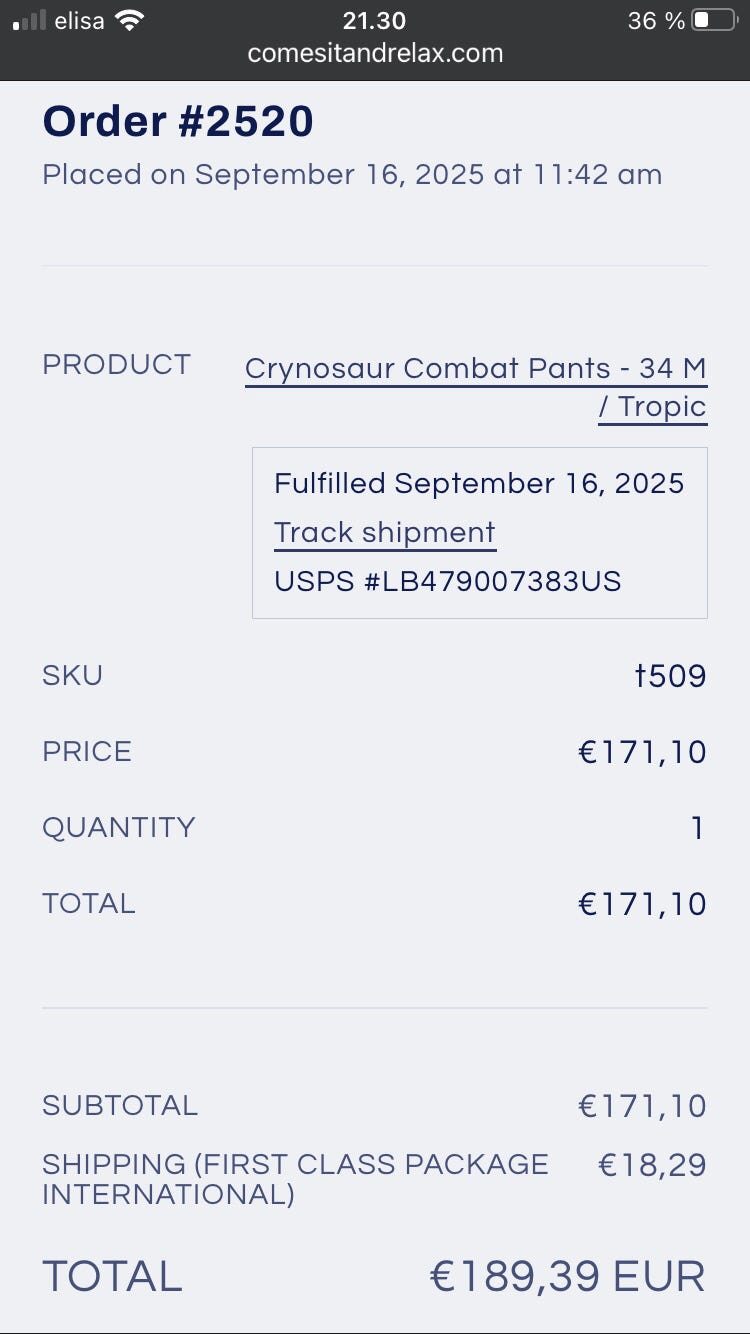
Task: Tap the Wi-Fi status icon
Action: click(129, 20)
